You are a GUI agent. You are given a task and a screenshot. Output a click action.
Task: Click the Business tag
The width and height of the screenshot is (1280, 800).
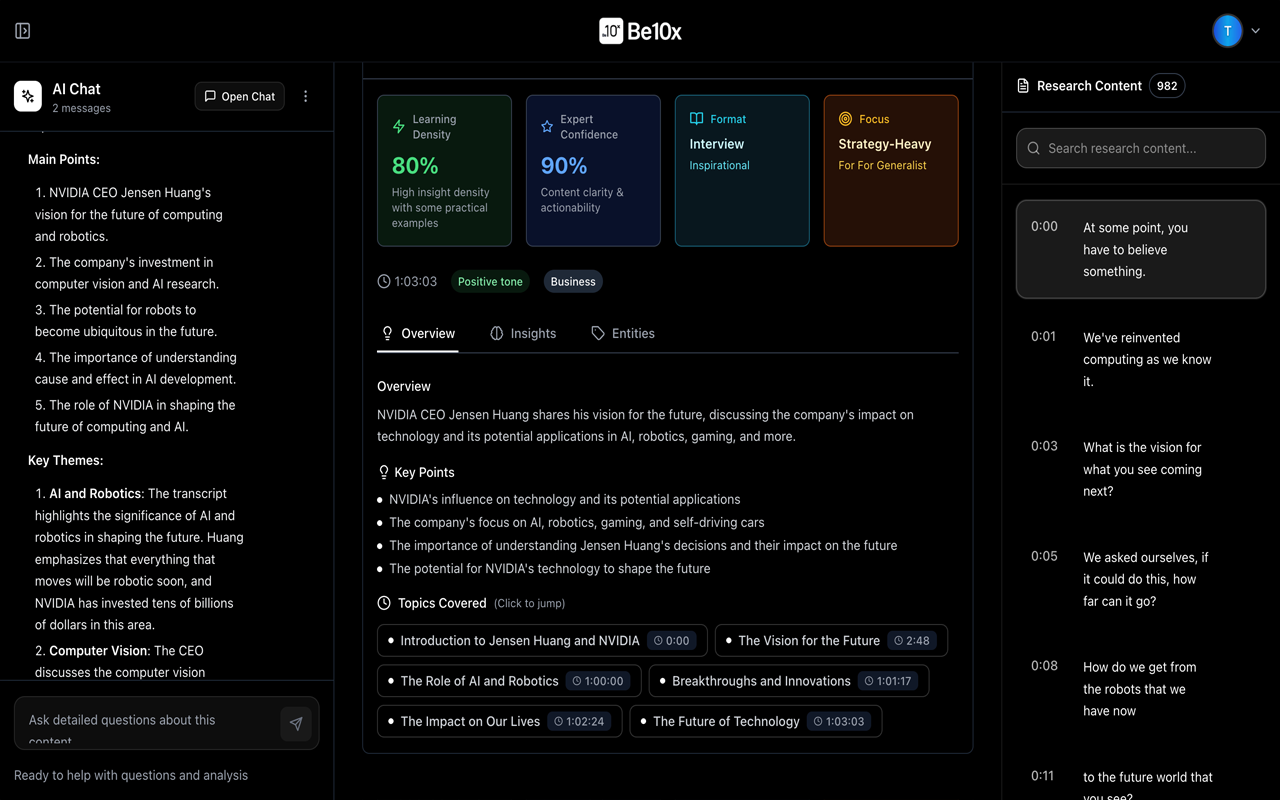click(573, 282)
